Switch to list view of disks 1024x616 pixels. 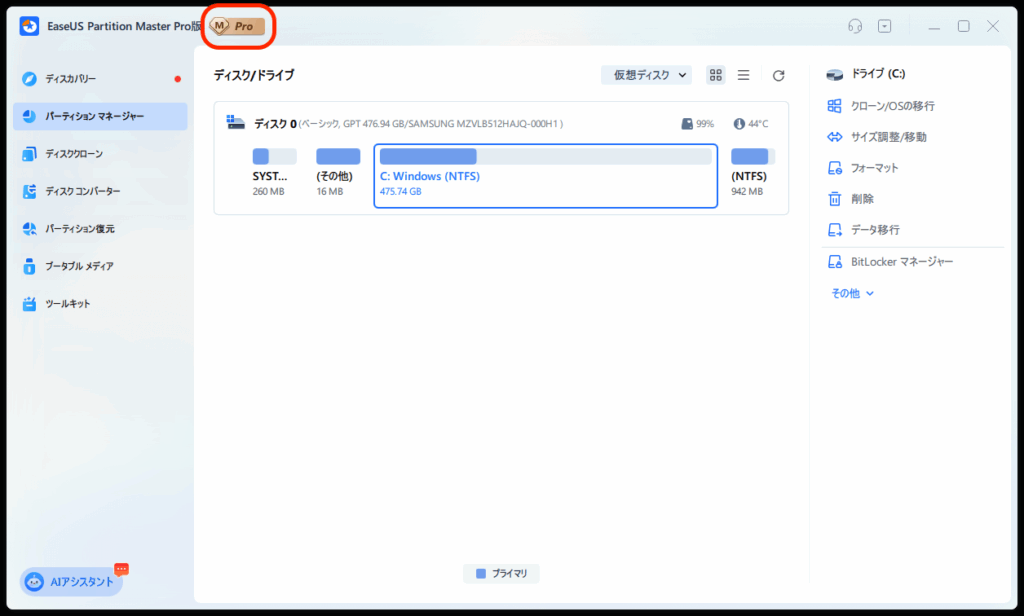pos(743,75)
